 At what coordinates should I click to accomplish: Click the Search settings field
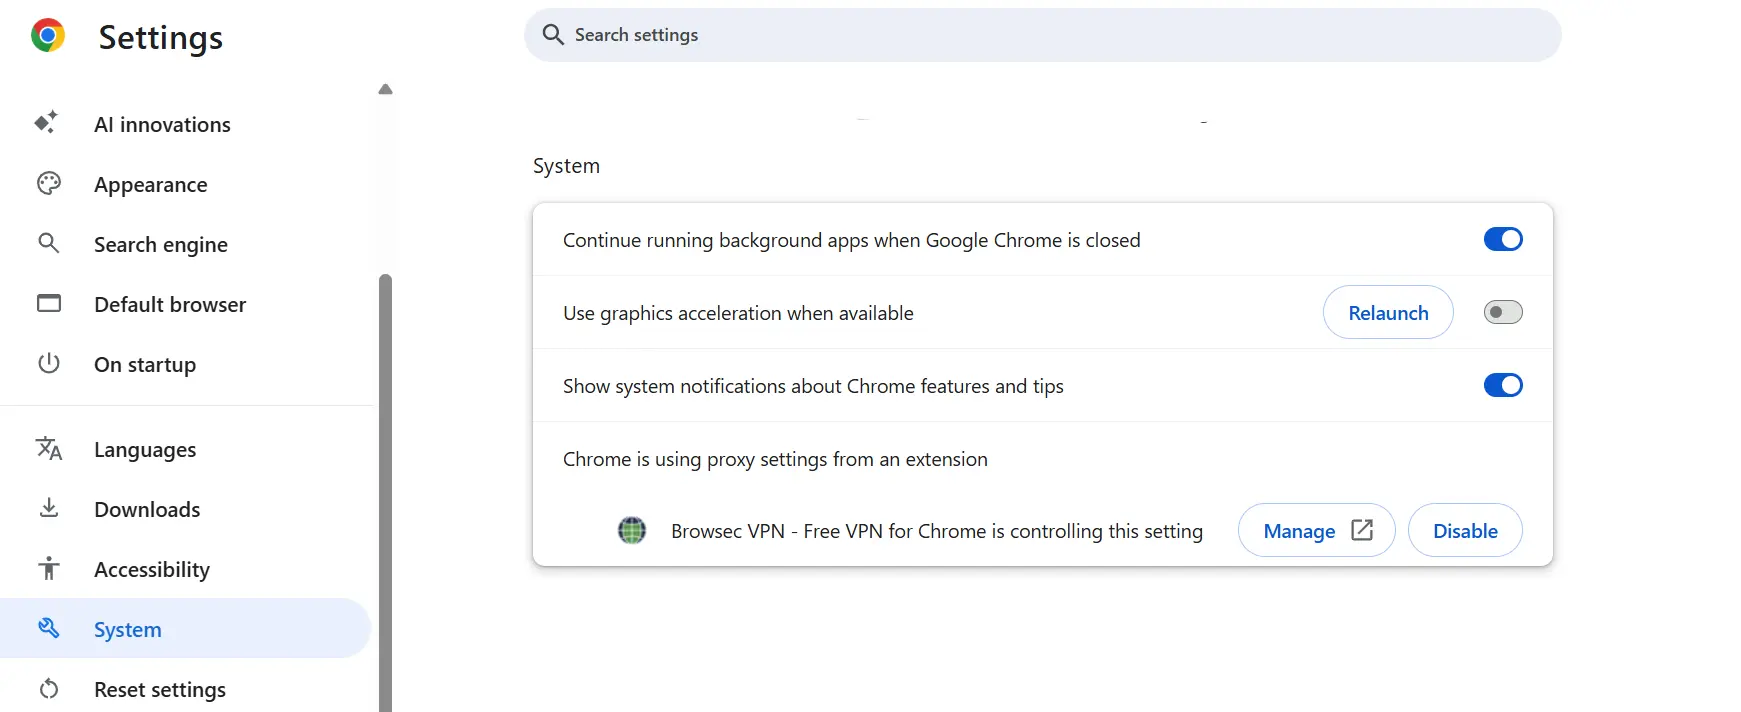pos(1042,34)
